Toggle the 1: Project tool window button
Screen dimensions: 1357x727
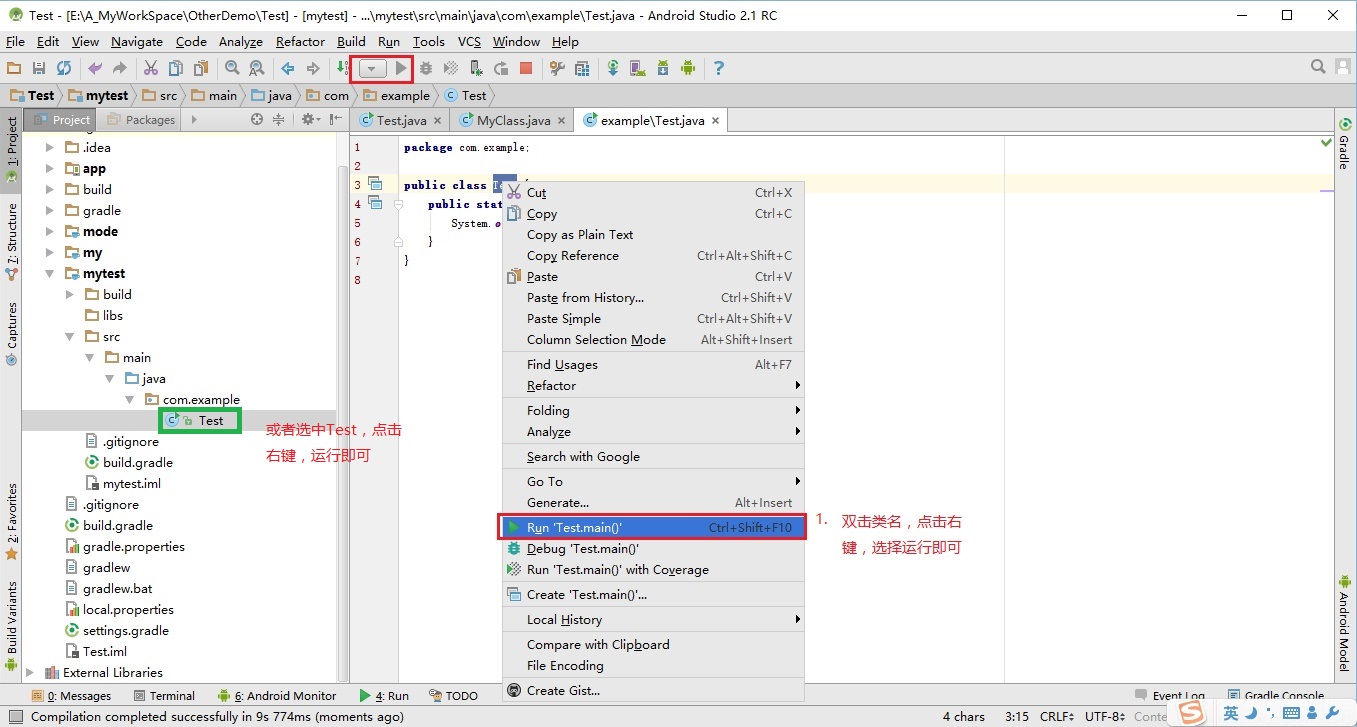(12, 150)
